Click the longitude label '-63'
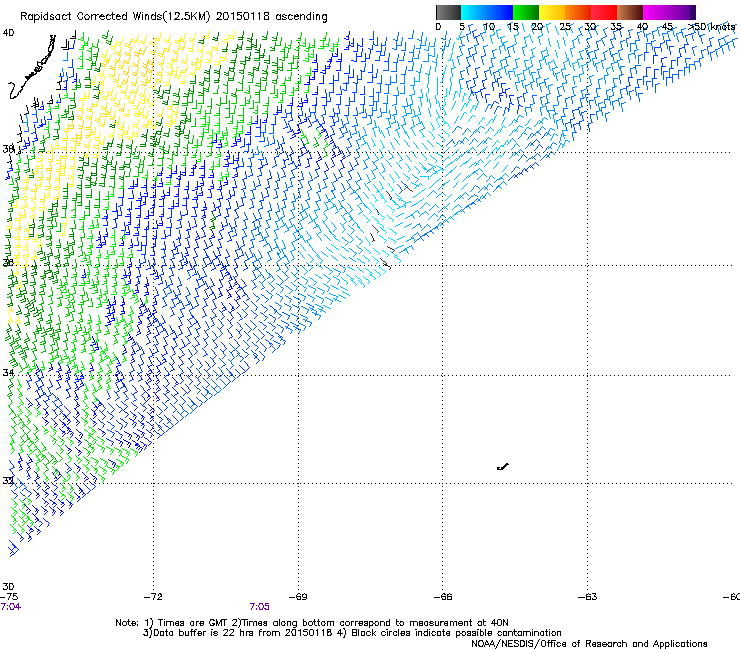This screenshot has height=650, width=740. [x=588, y=597]
